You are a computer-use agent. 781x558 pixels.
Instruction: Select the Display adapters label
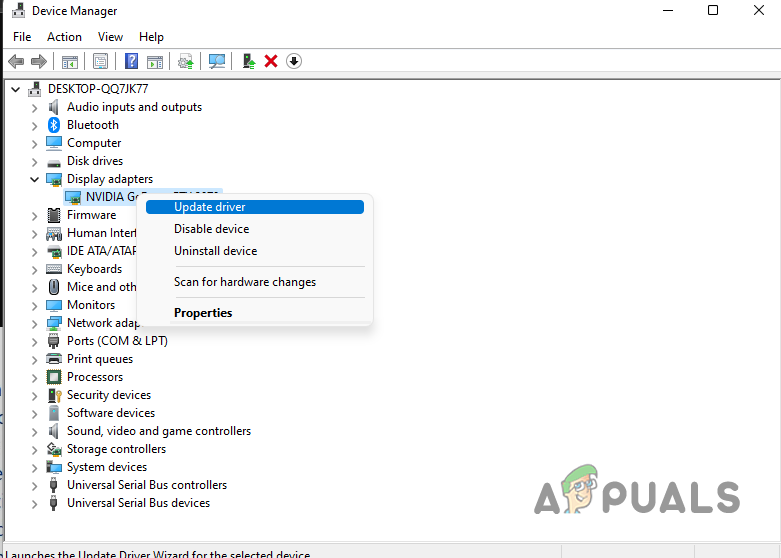110,179
